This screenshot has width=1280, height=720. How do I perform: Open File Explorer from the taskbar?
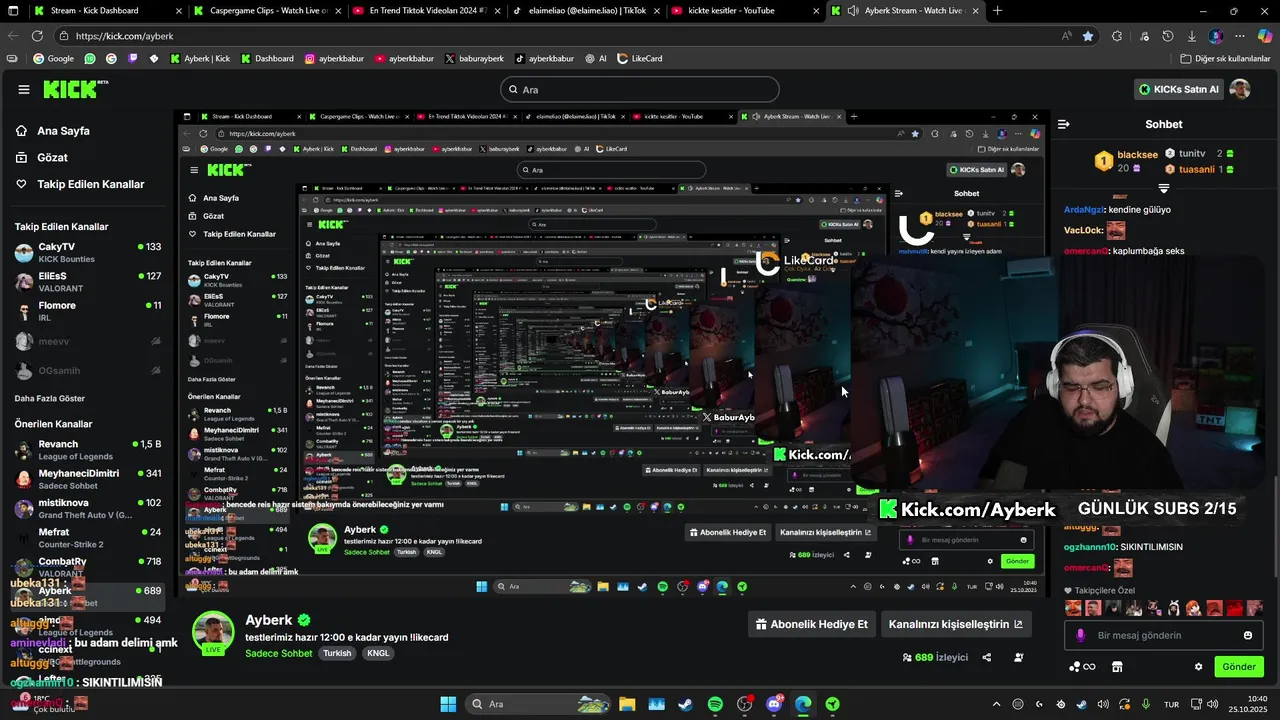click(627, 704)
